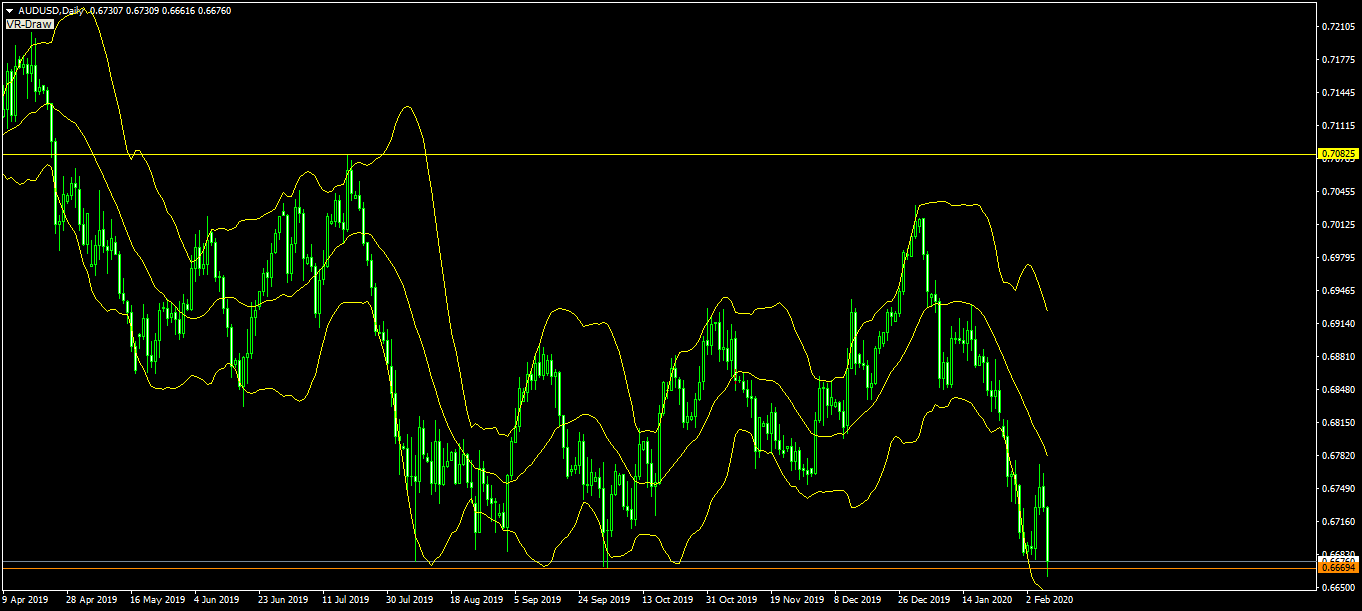This screenshot has height=611, width=1362.
Task: Click the 0.71445 price scale value
Action: [1338, 92]
